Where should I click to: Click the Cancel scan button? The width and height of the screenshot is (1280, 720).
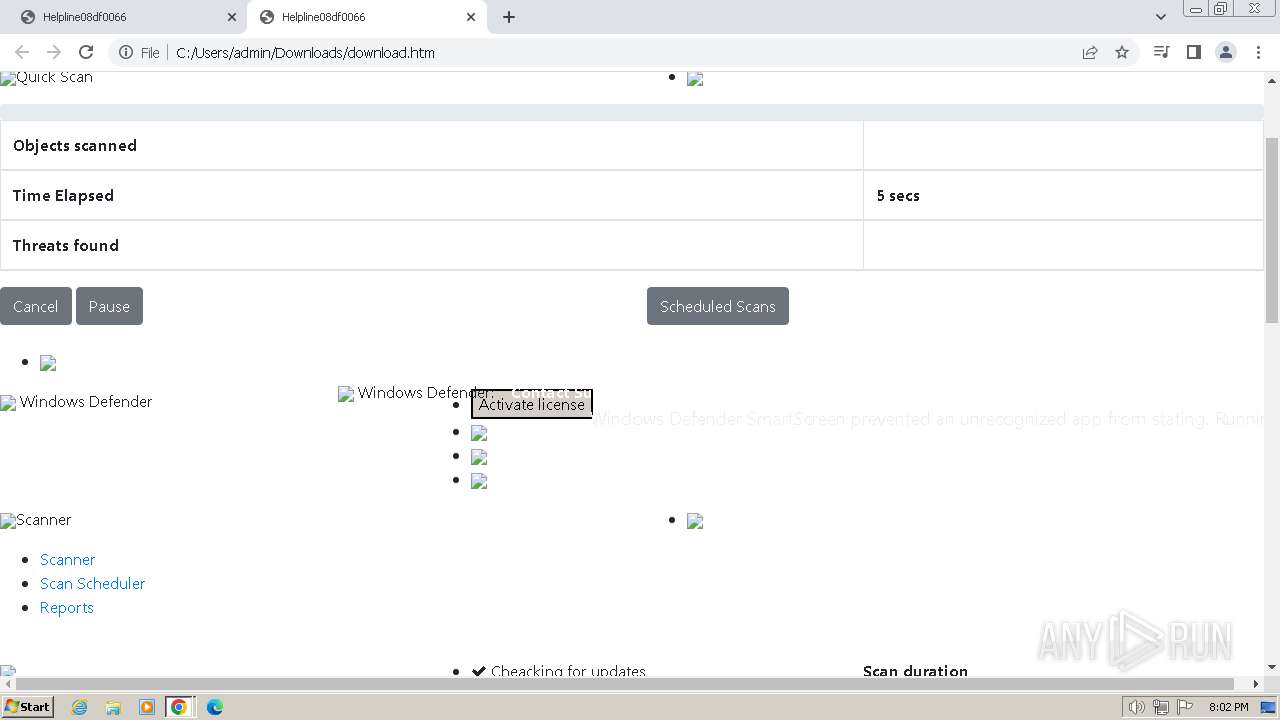click(x=36, y=306)
